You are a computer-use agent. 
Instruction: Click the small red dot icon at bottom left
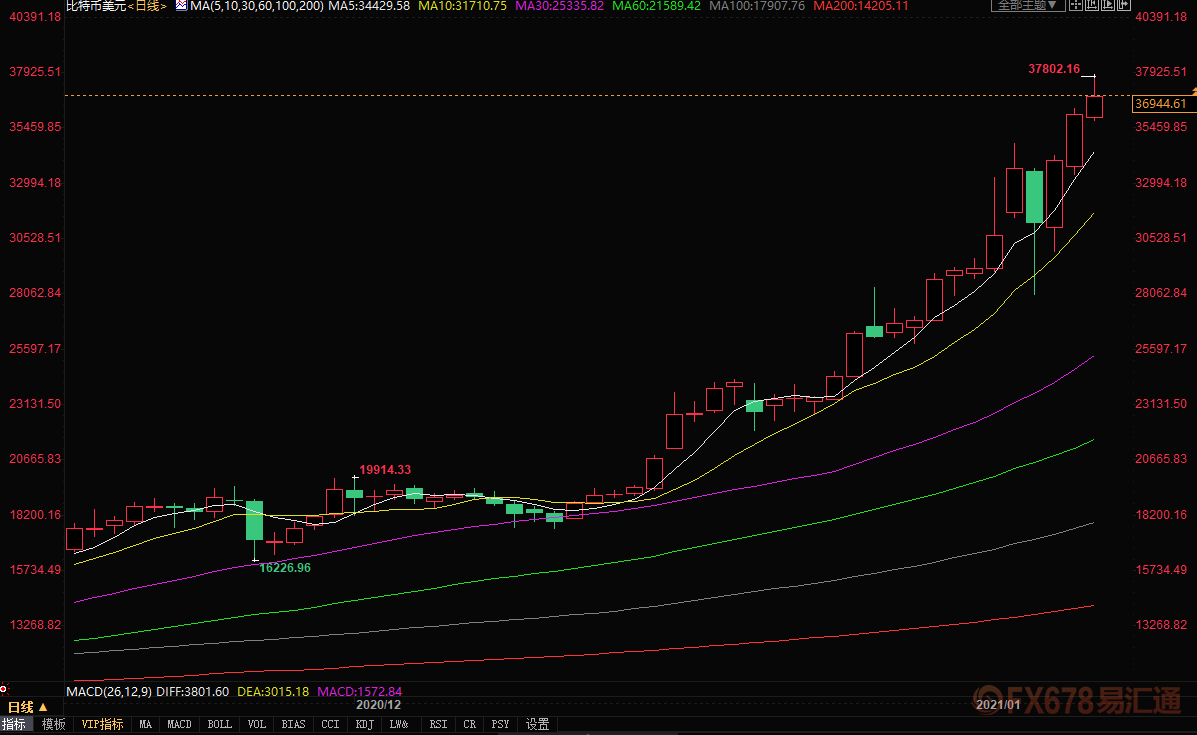point(5,689)
